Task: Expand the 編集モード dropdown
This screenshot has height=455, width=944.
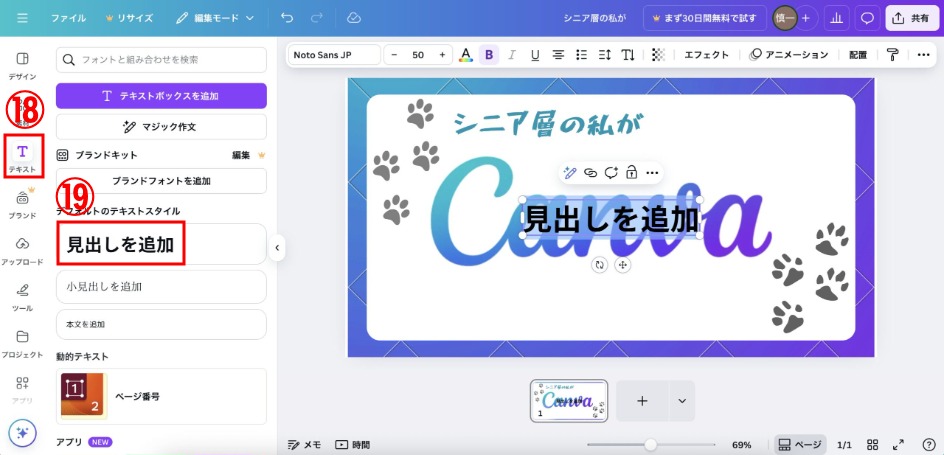Action: pyautogui.click(x=215, y=18)
